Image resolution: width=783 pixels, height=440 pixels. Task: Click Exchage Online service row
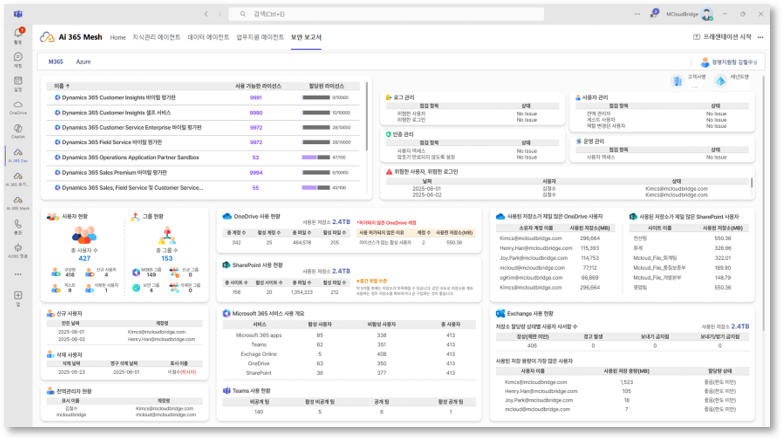coord(349,354)
